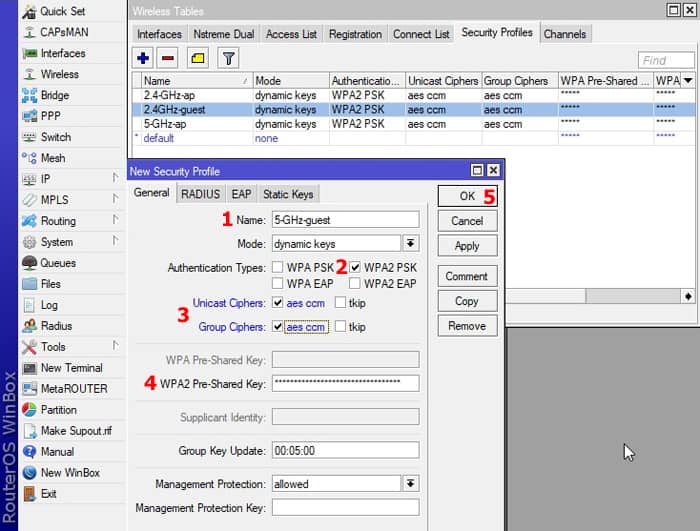Open the Nstreme Dual tab
This screenshot has width=700, height=531.
[x=224, y=34]
